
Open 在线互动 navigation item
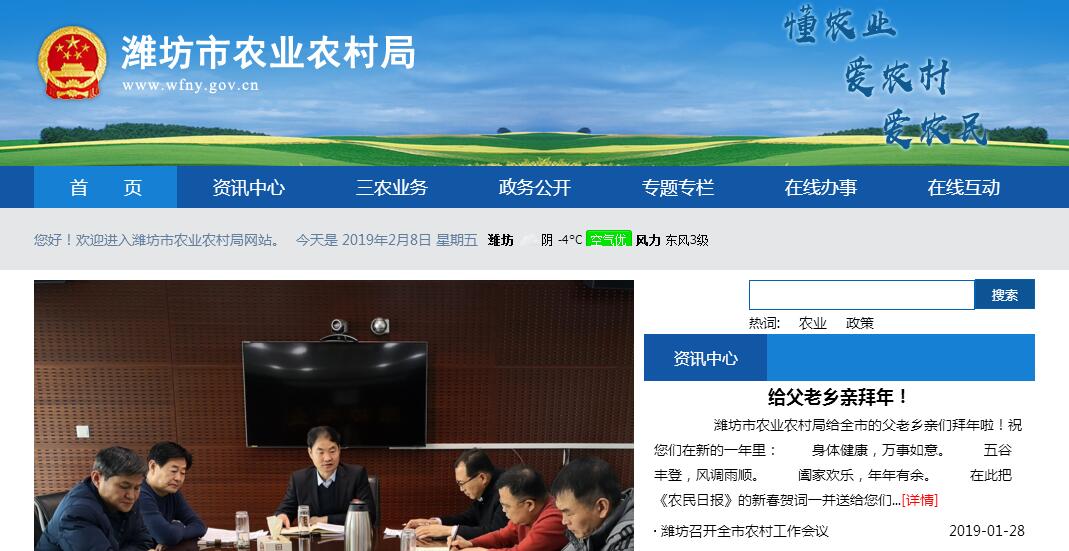point(963,187)
